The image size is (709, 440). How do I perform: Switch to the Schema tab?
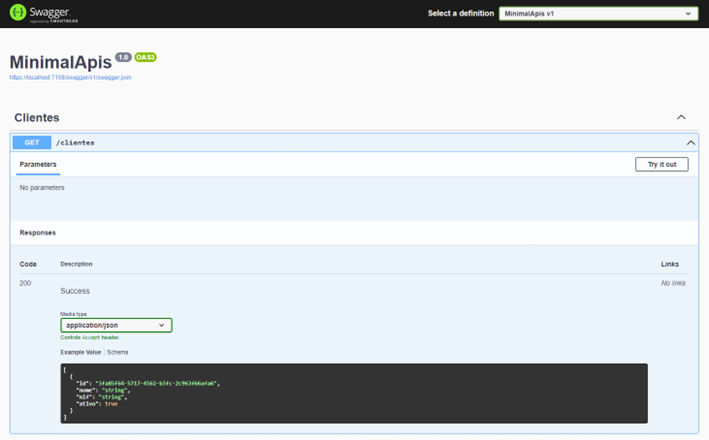pyautogui.click(x=118, y=352)
